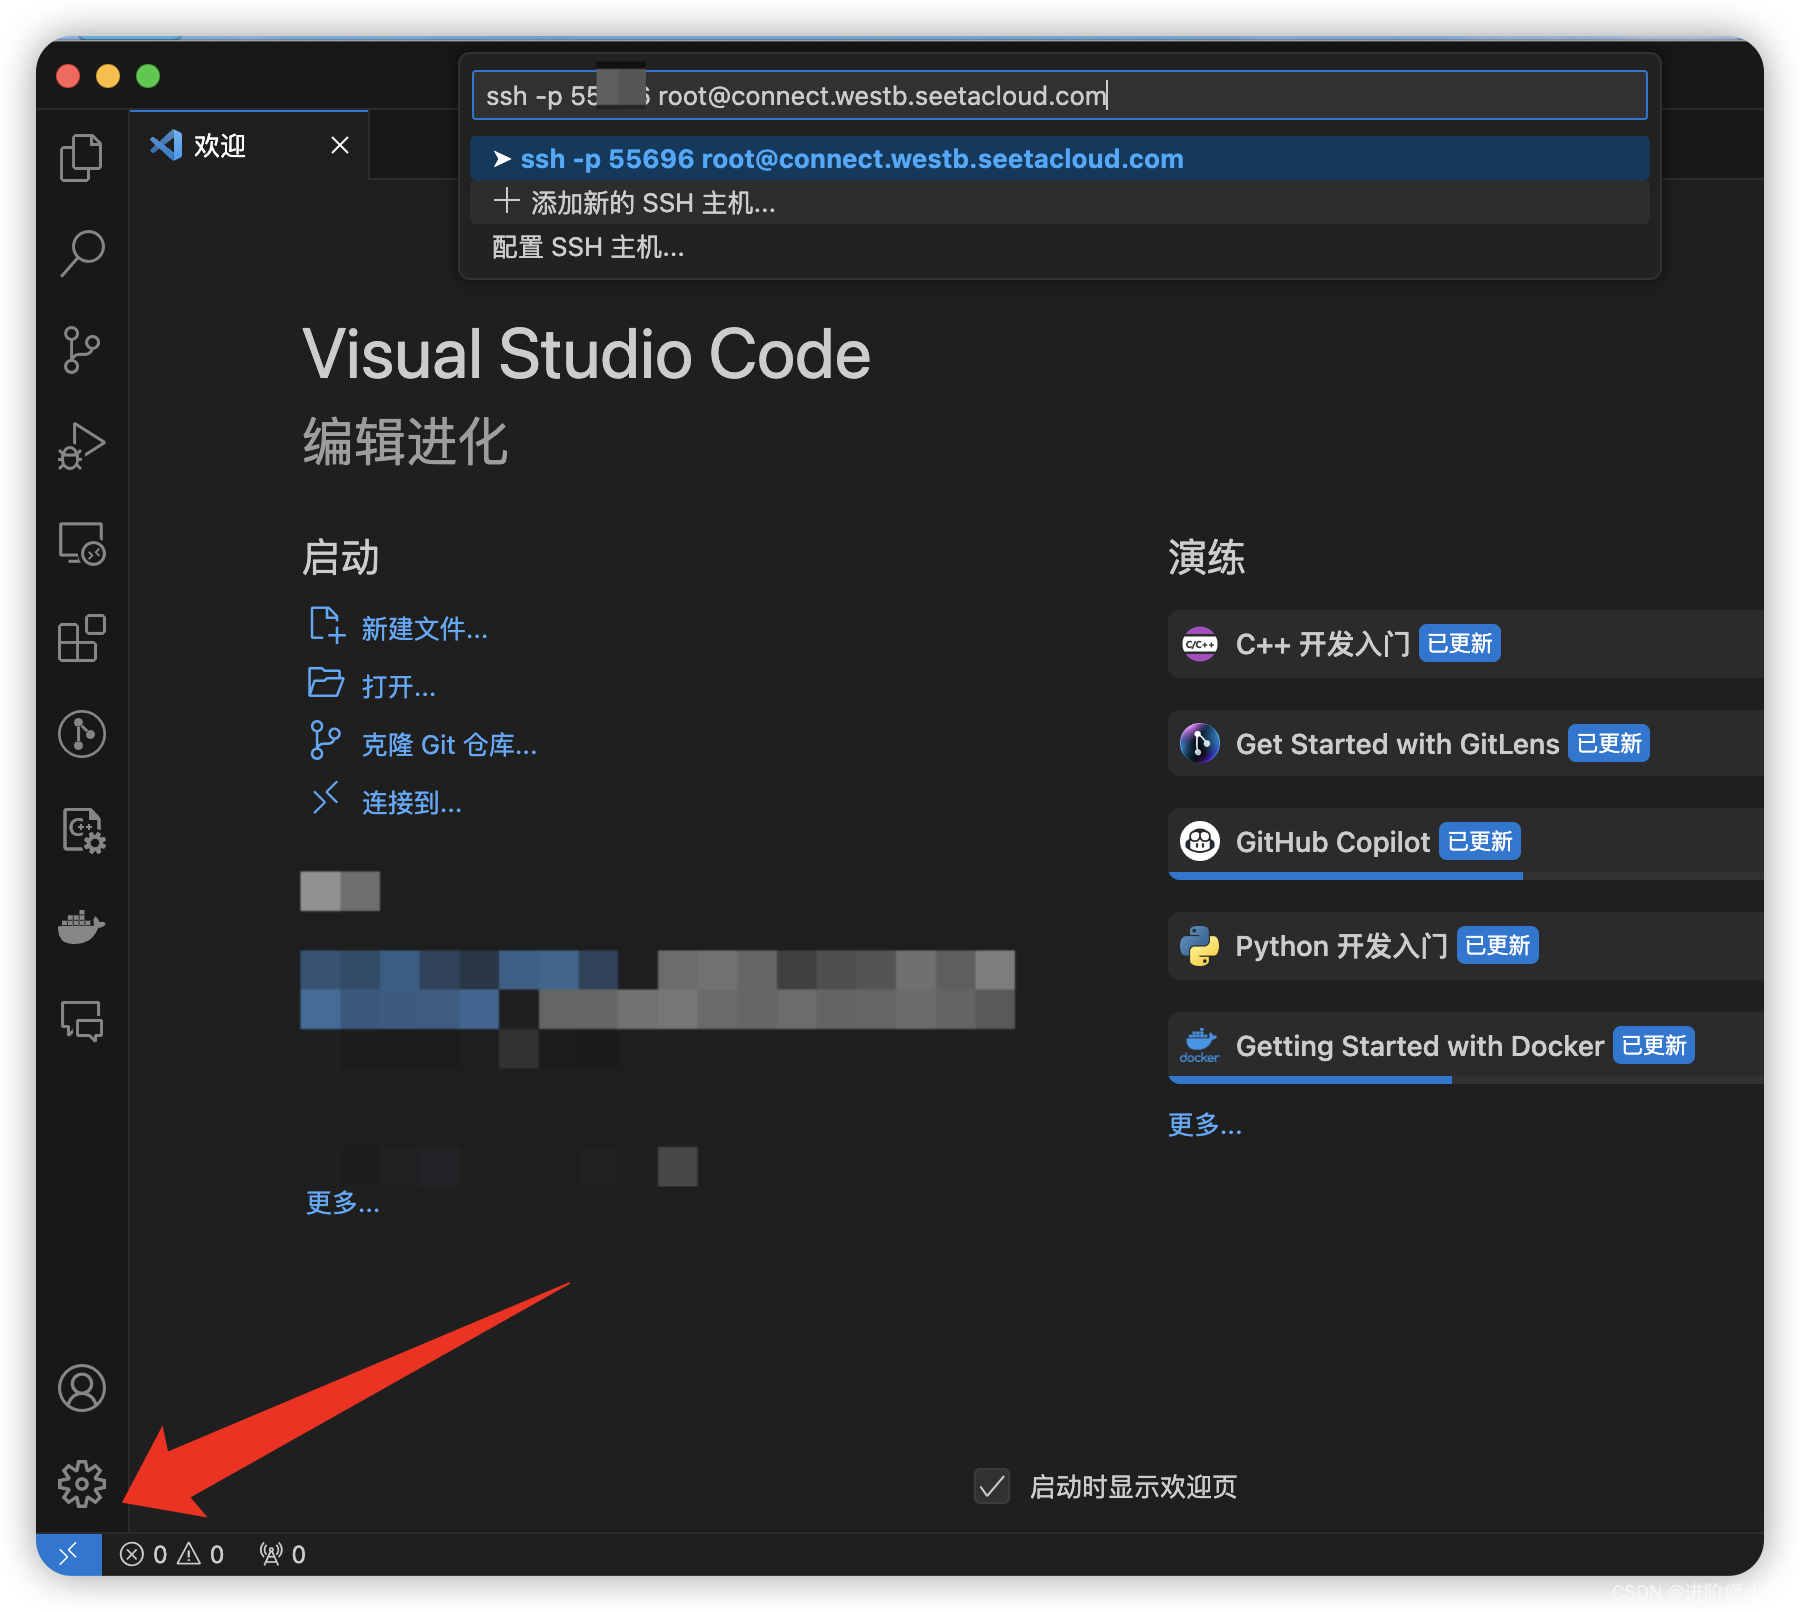1800x1612 pixels.
Task: Click 更多... under recent projects
Action: (342, 1202)
